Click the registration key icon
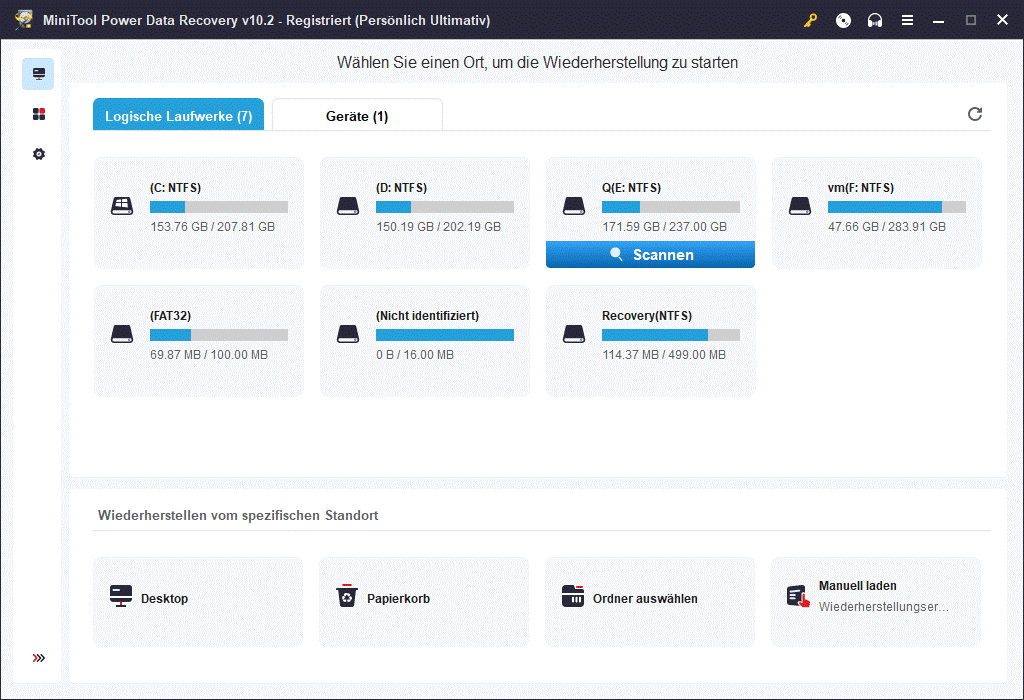 (x=810, y=20)
